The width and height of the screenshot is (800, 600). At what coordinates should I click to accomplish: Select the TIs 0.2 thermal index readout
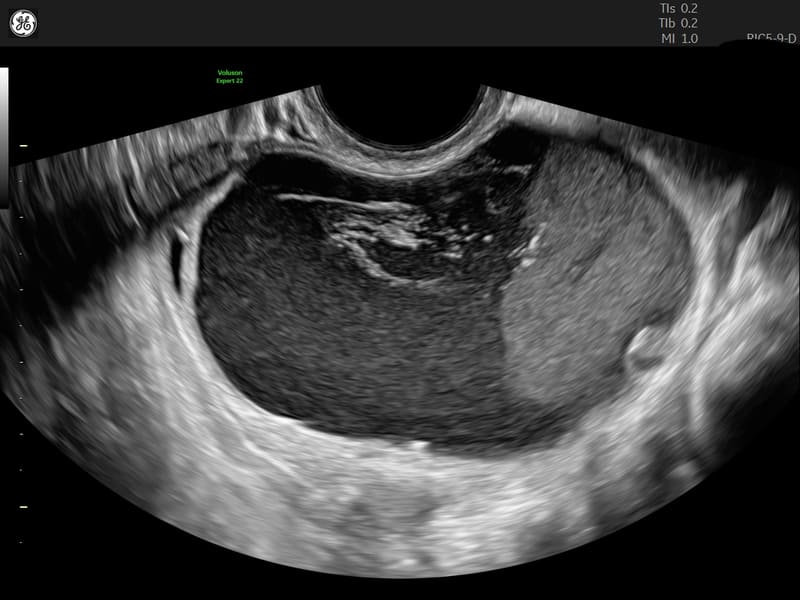coord(679,8)
